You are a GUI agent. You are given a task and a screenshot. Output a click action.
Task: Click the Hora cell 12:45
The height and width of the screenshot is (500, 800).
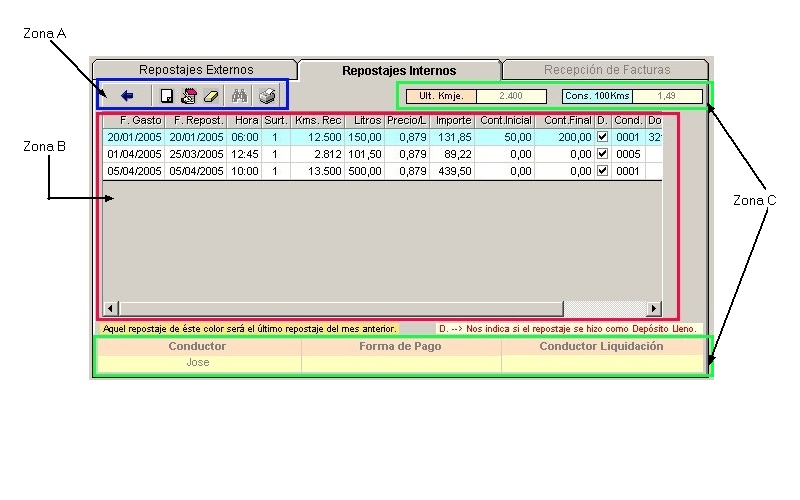coord(244,154)
